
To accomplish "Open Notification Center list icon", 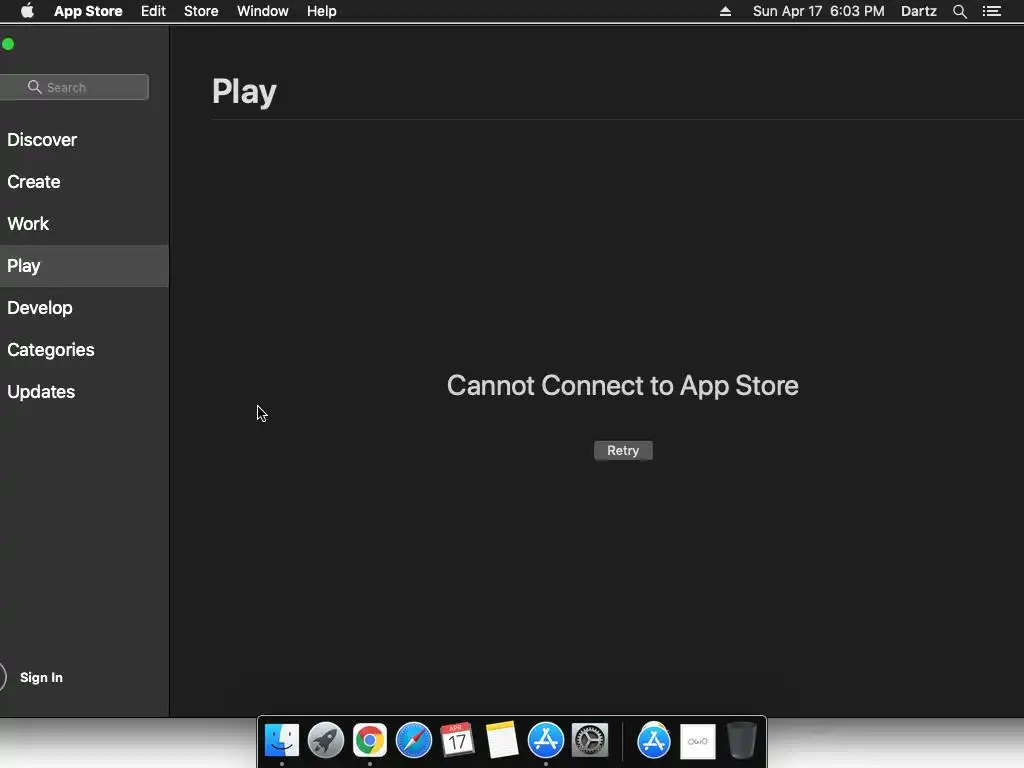I will [x=992, y=11].
